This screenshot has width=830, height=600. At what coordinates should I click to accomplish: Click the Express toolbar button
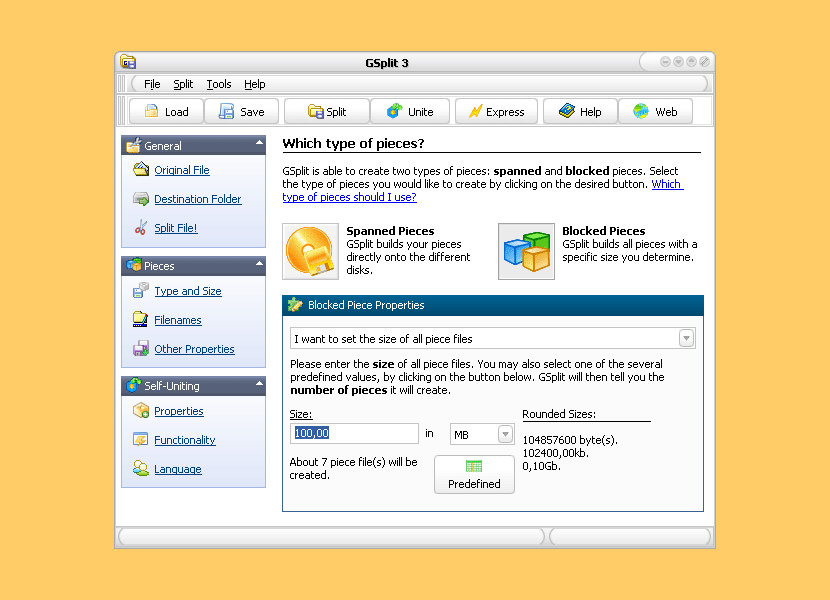pos(497,111)
